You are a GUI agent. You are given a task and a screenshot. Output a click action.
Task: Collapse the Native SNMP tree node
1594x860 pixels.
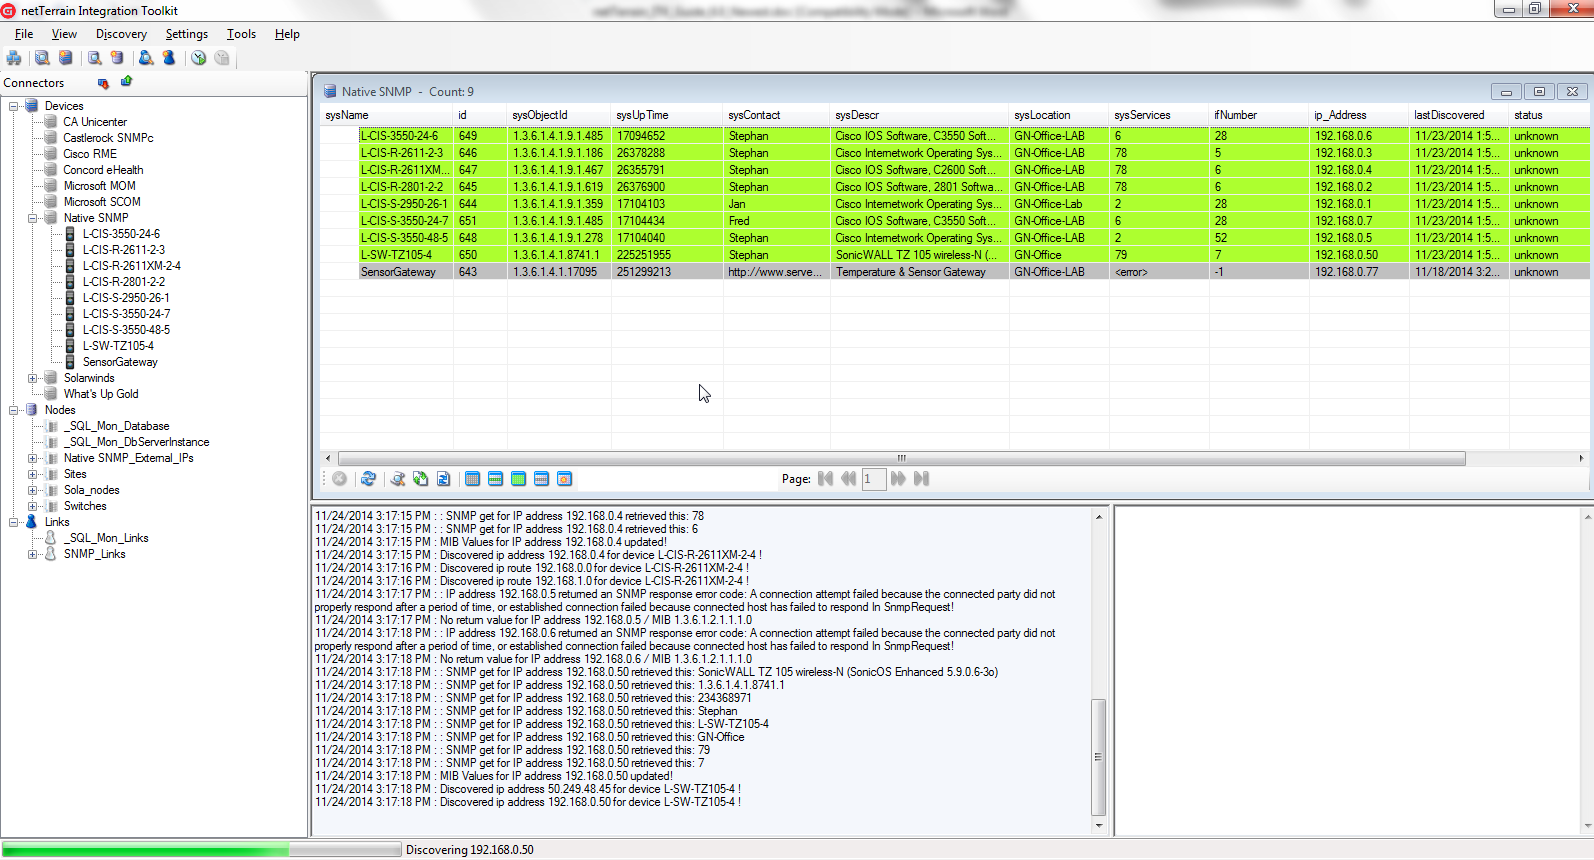[x=33, y=218]
